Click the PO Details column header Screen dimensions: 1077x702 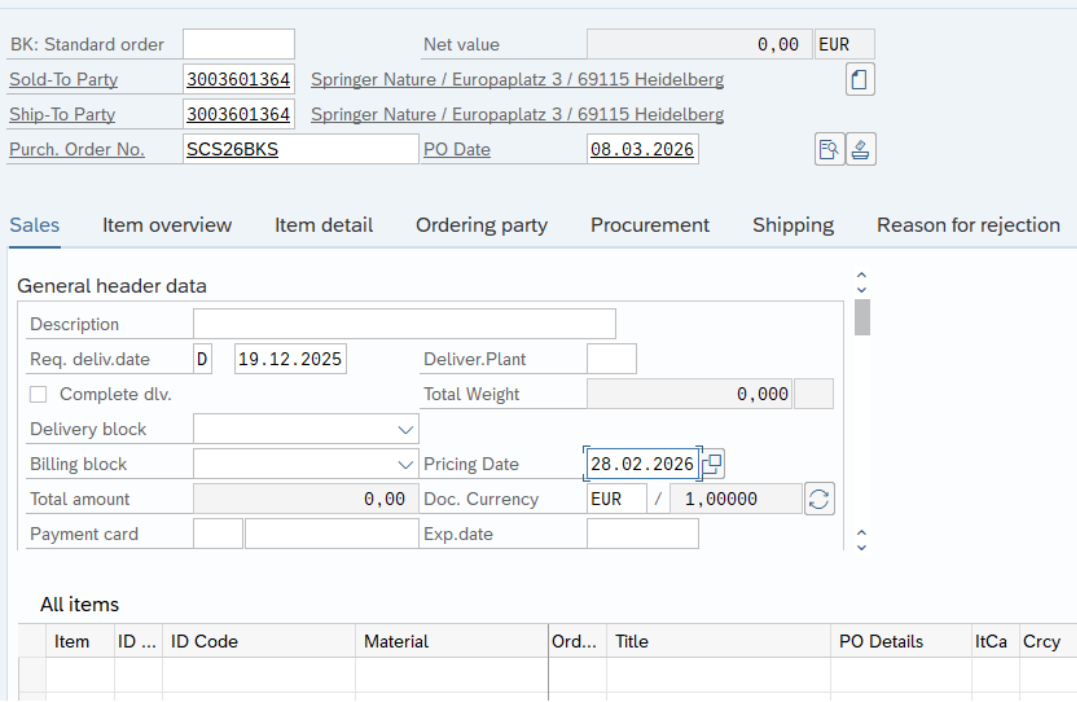(901, 641)
